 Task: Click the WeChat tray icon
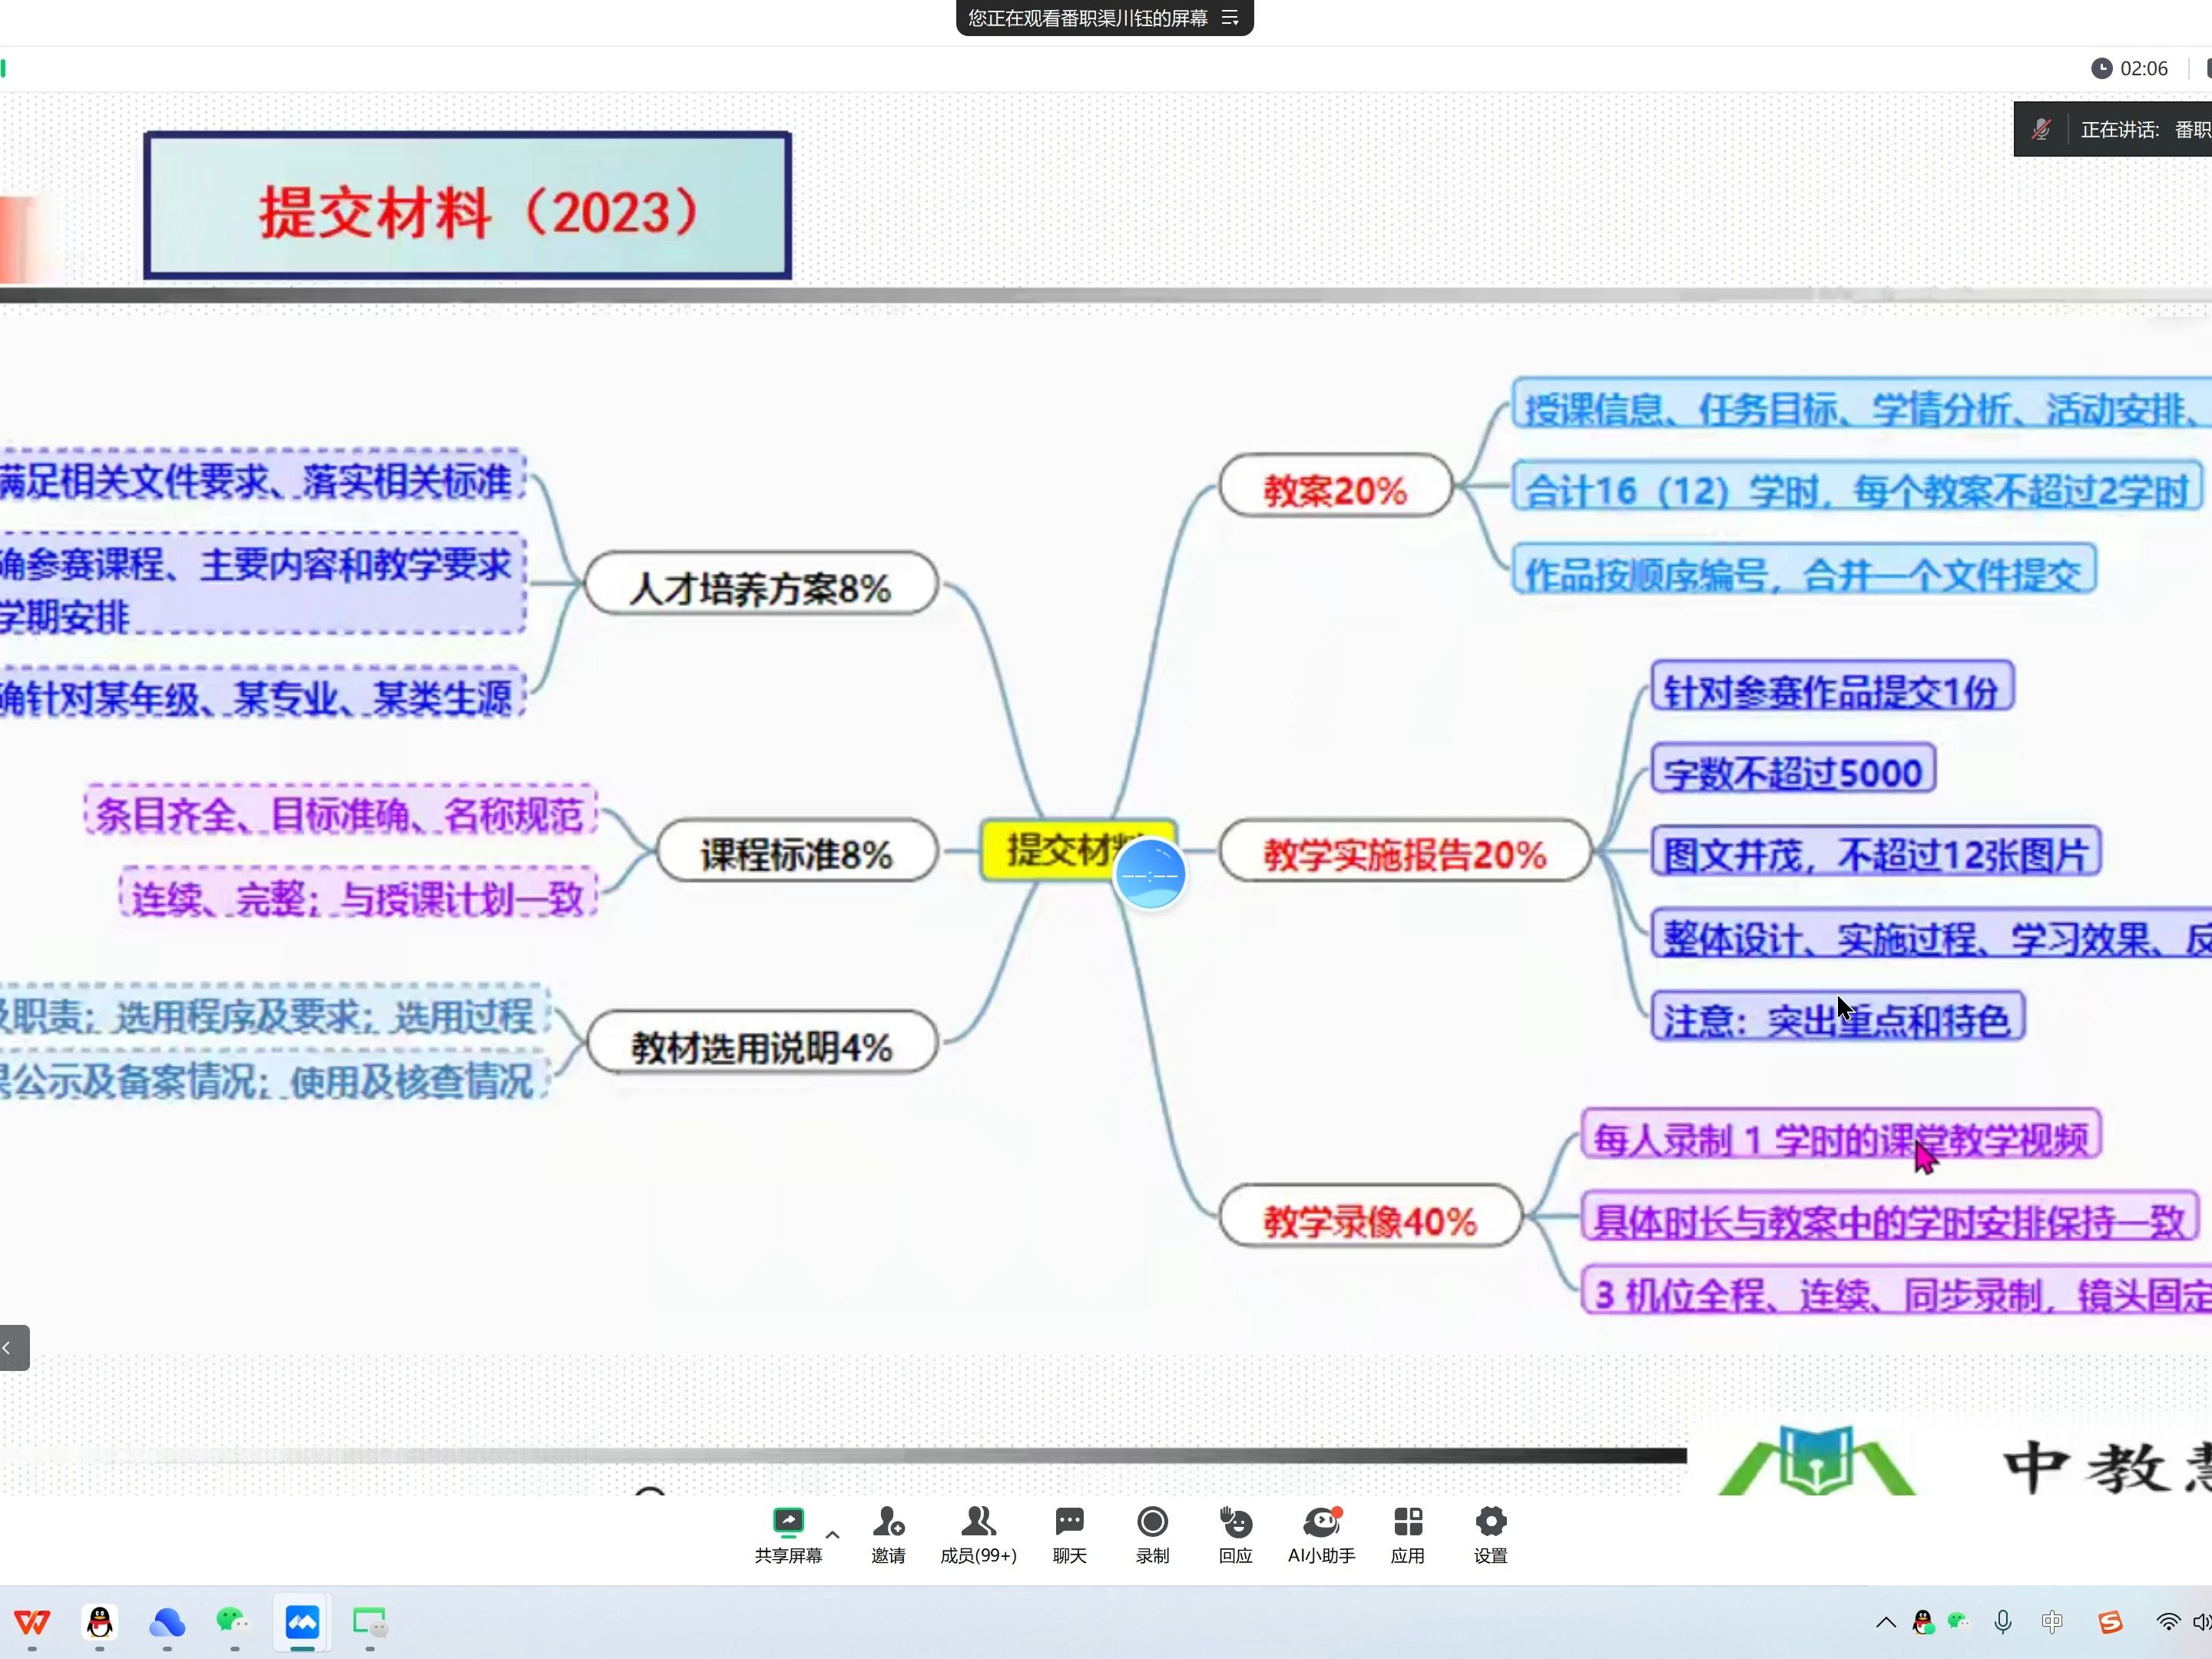pos(1958,1621)
